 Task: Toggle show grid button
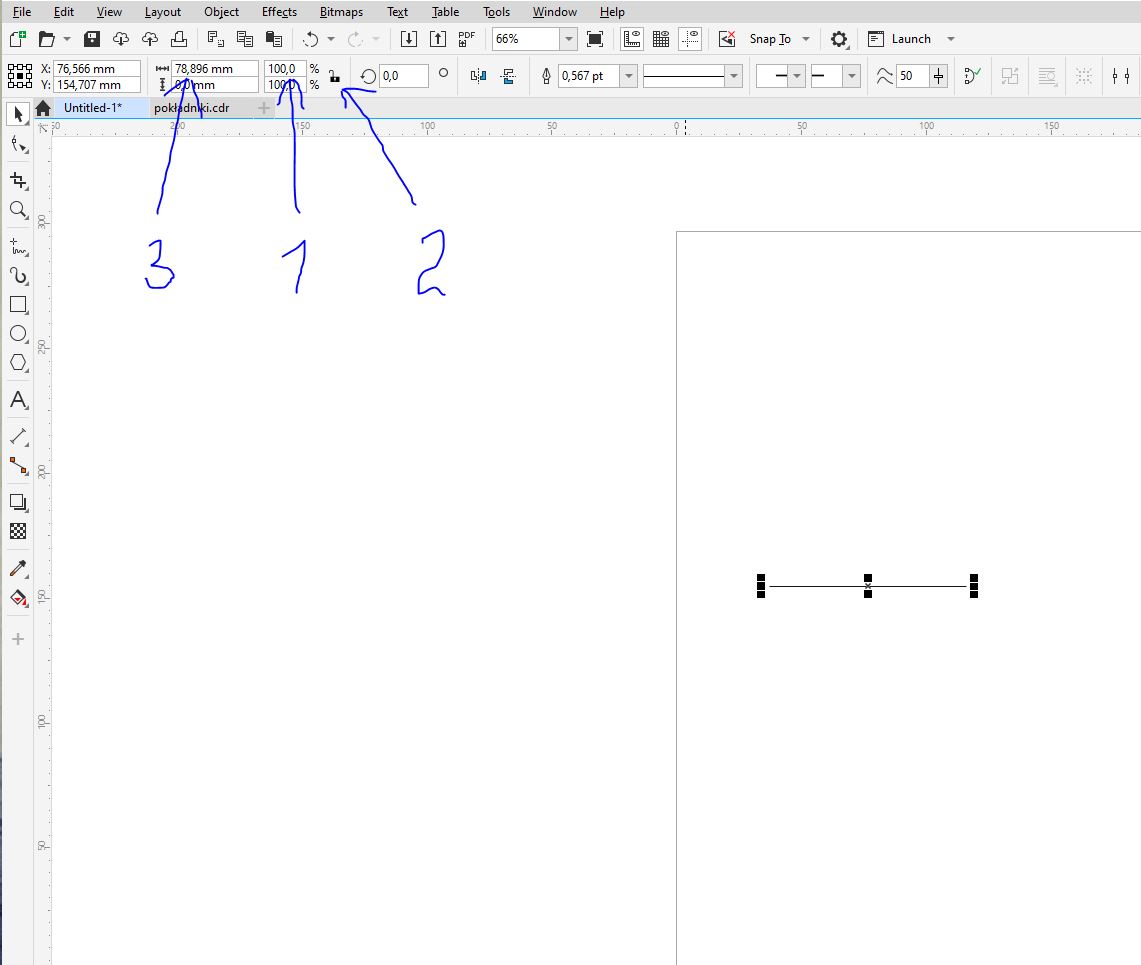(661, 39)
